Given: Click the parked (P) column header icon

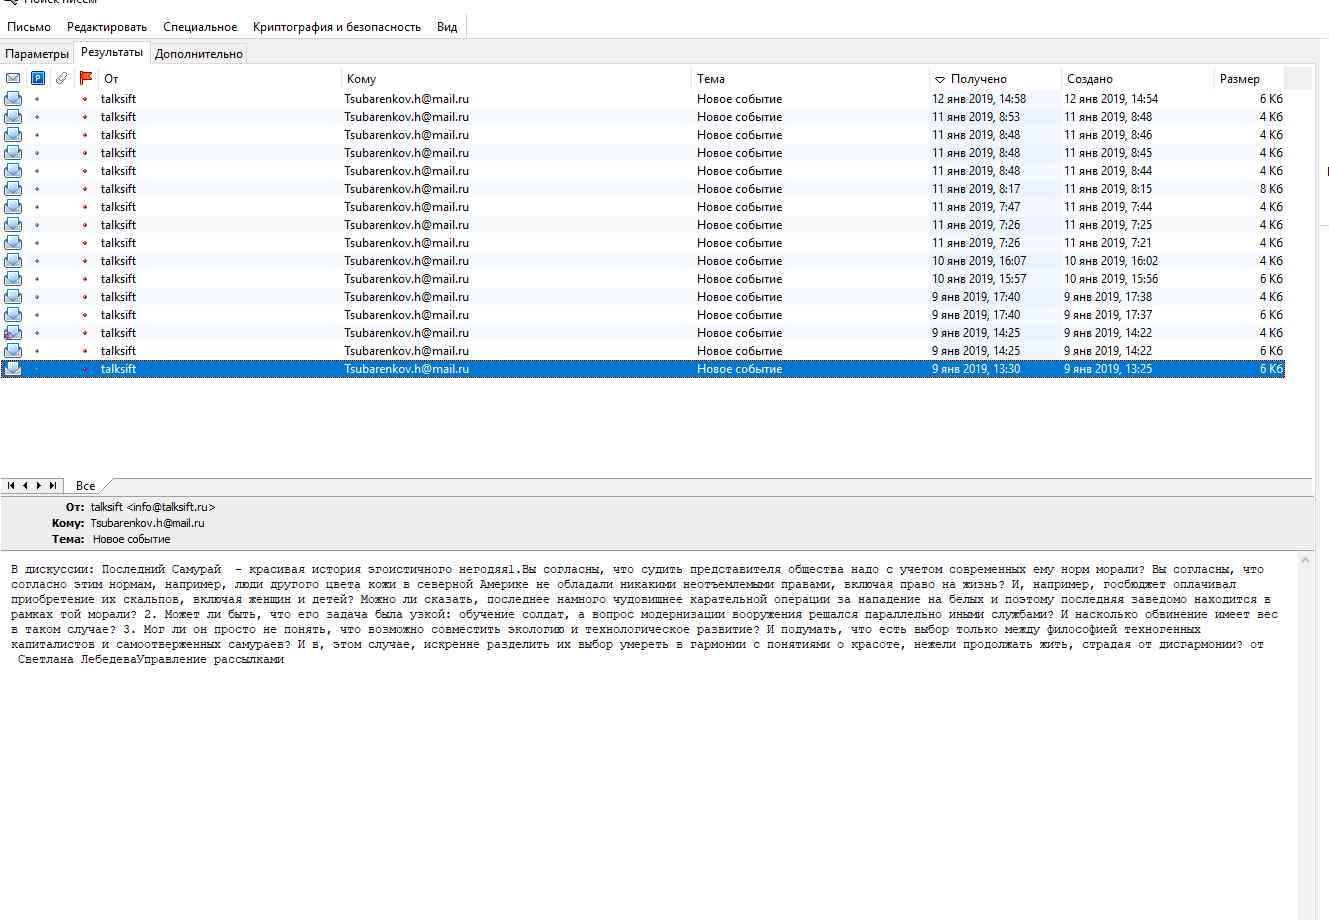Looking at the screenshot, I should [x=38, y=78].
